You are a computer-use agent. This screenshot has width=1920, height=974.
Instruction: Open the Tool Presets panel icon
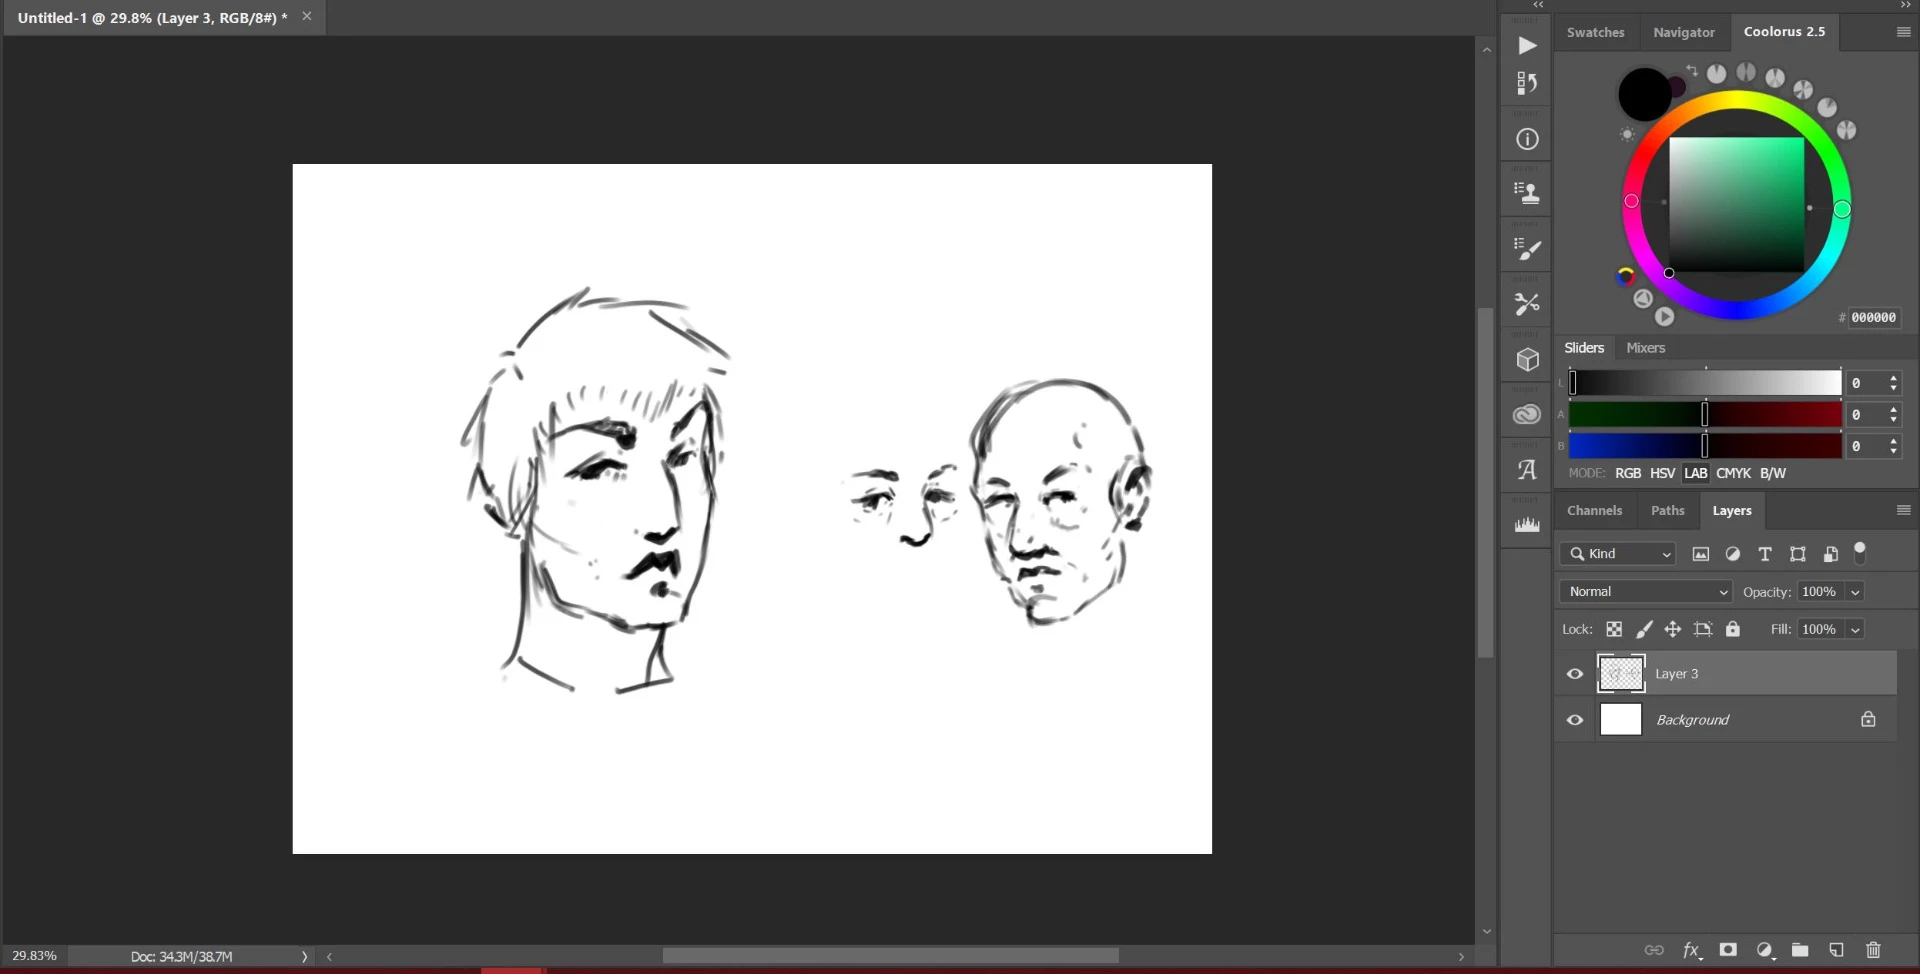[x=1527, y=304]
